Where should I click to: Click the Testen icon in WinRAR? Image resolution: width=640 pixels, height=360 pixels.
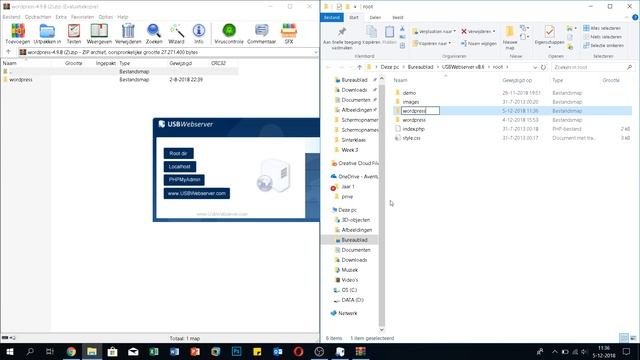[x=74, y=31]
